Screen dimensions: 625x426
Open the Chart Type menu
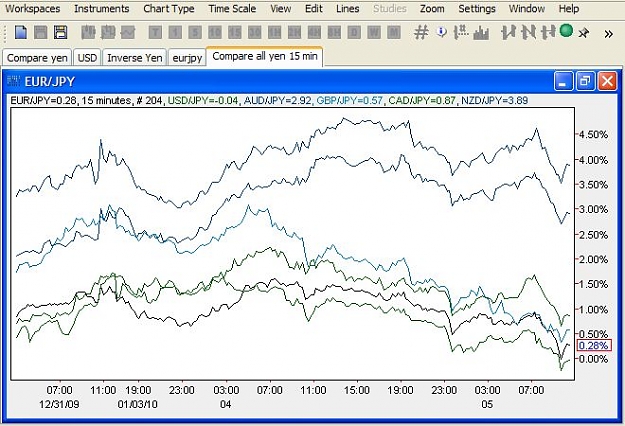pos(169,9)
